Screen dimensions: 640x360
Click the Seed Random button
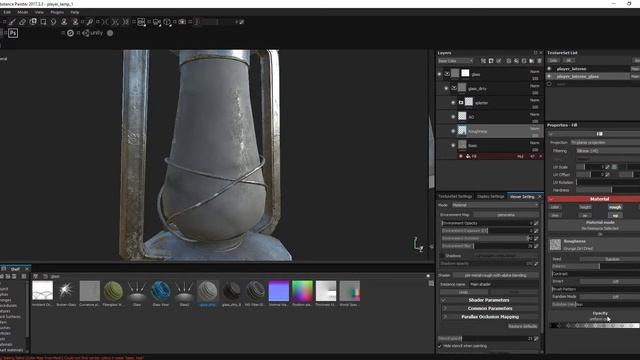(x=612, y=259)
